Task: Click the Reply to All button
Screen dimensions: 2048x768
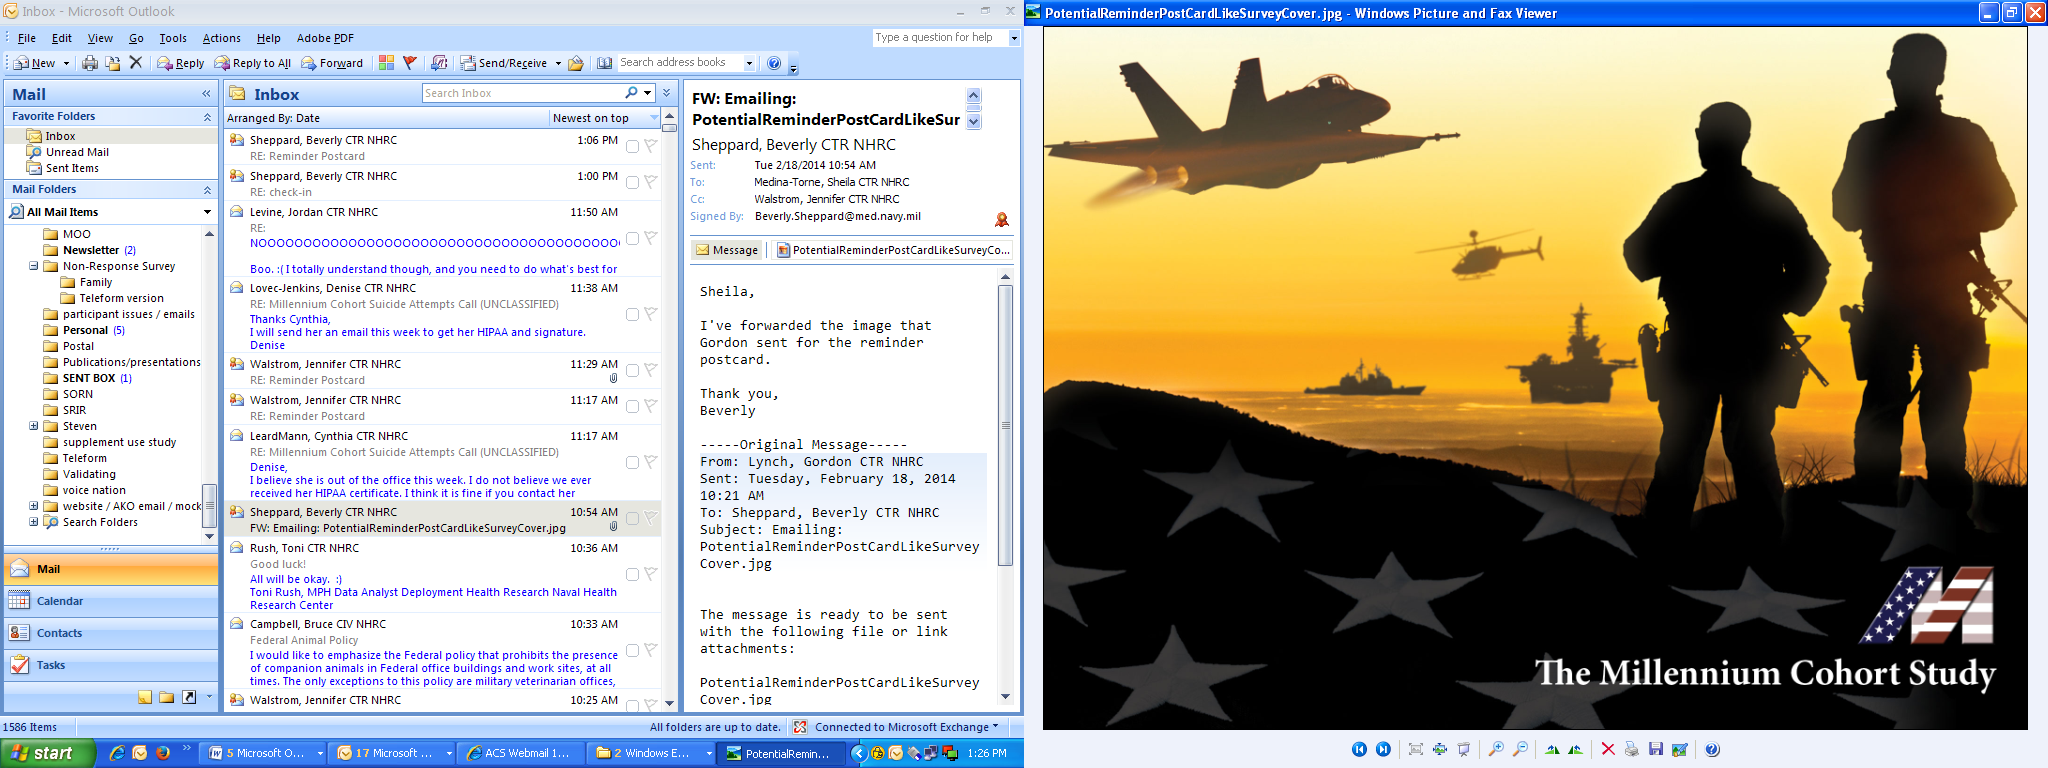Action: tap(252, 63)
